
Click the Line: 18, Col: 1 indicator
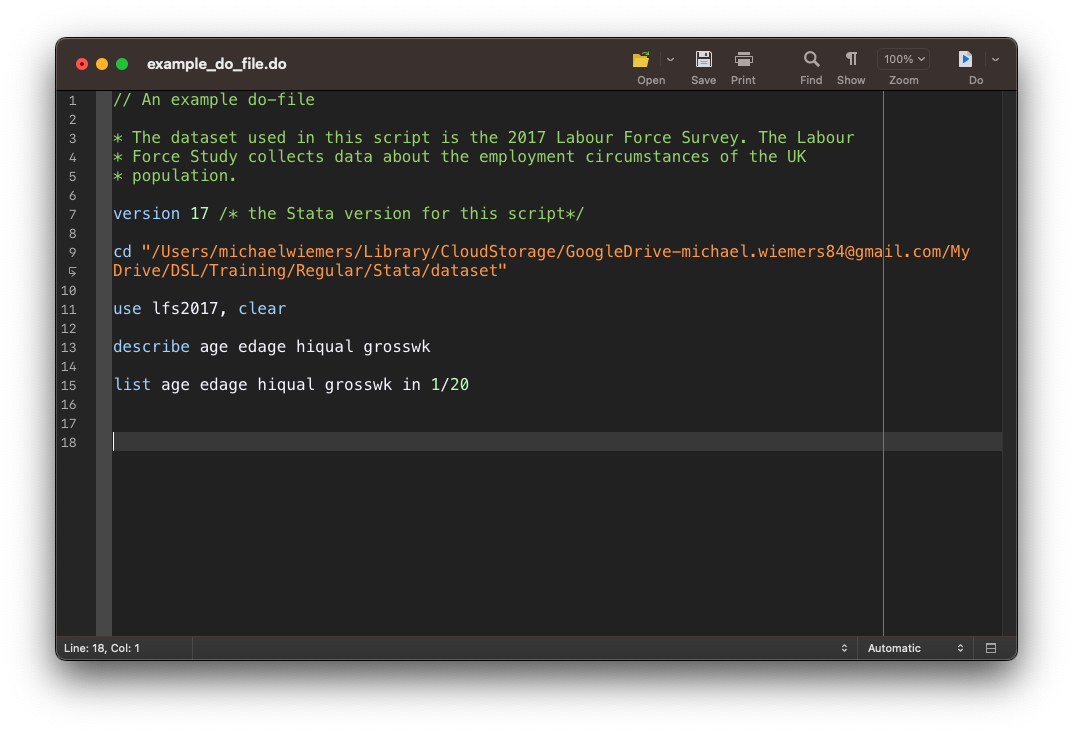pyautogui.click(x=102, y=648)
